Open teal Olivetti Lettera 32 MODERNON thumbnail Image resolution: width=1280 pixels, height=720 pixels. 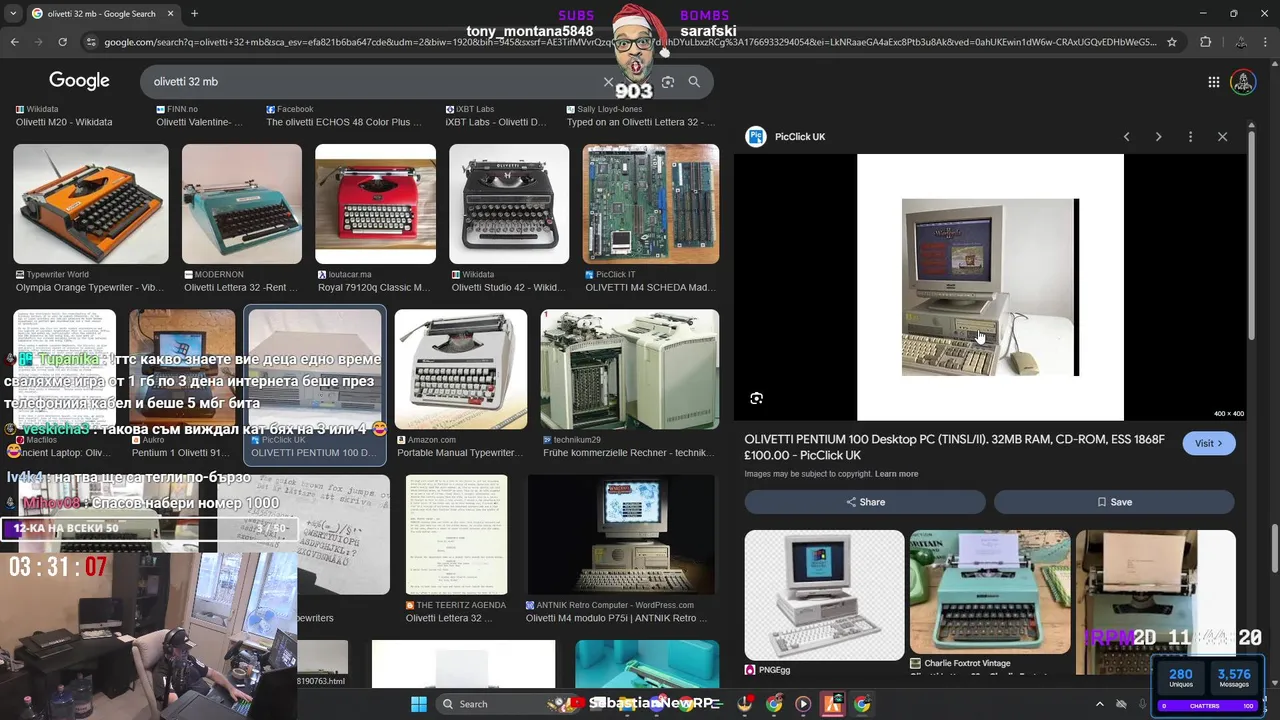[x=242, y=204]
